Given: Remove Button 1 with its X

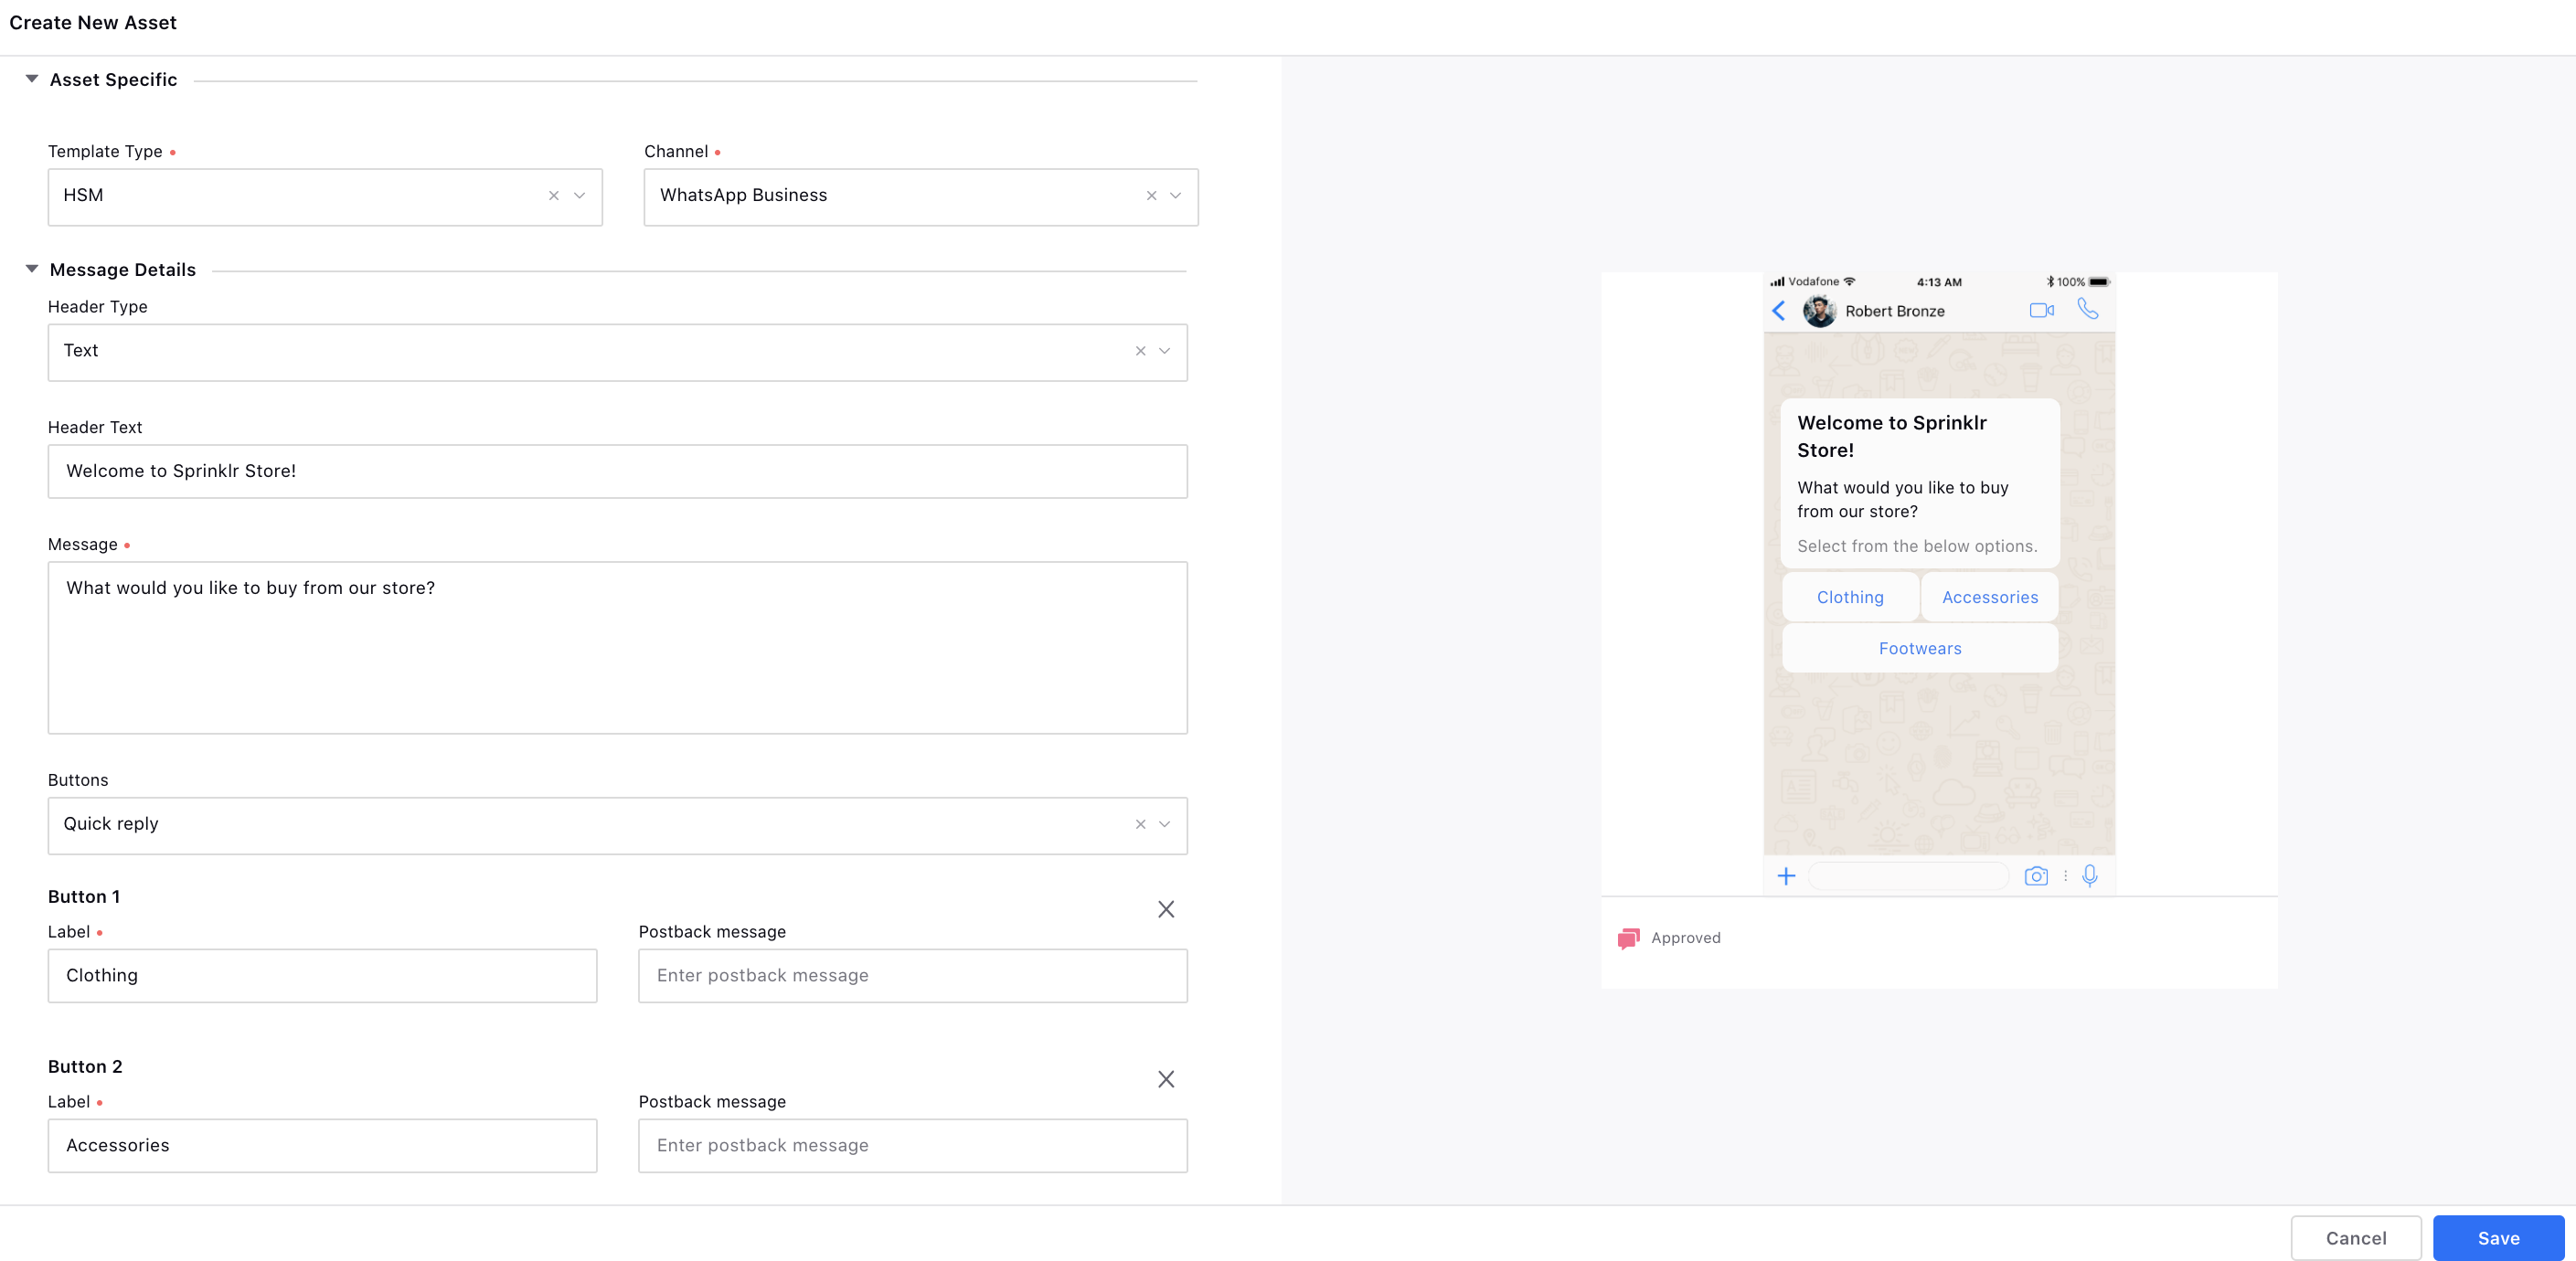Looking at the screenshot, I should (x=1166, y=909).
